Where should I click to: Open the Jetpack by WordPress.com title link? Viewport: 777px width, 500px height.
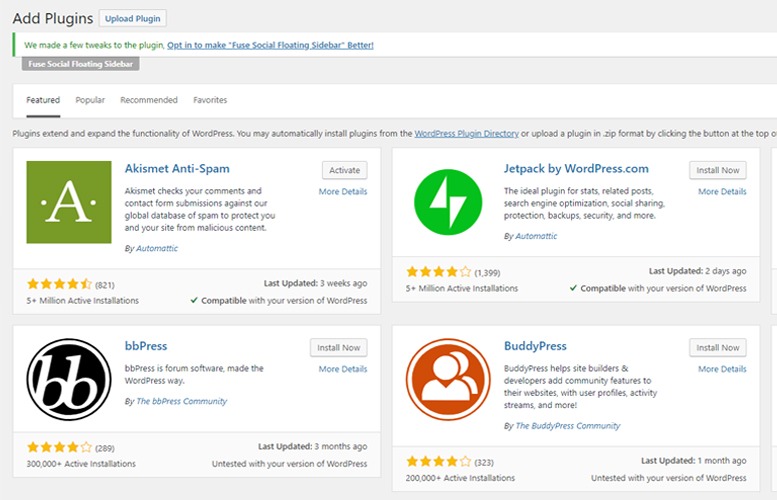pyautogui.click(x=576, y=168)
